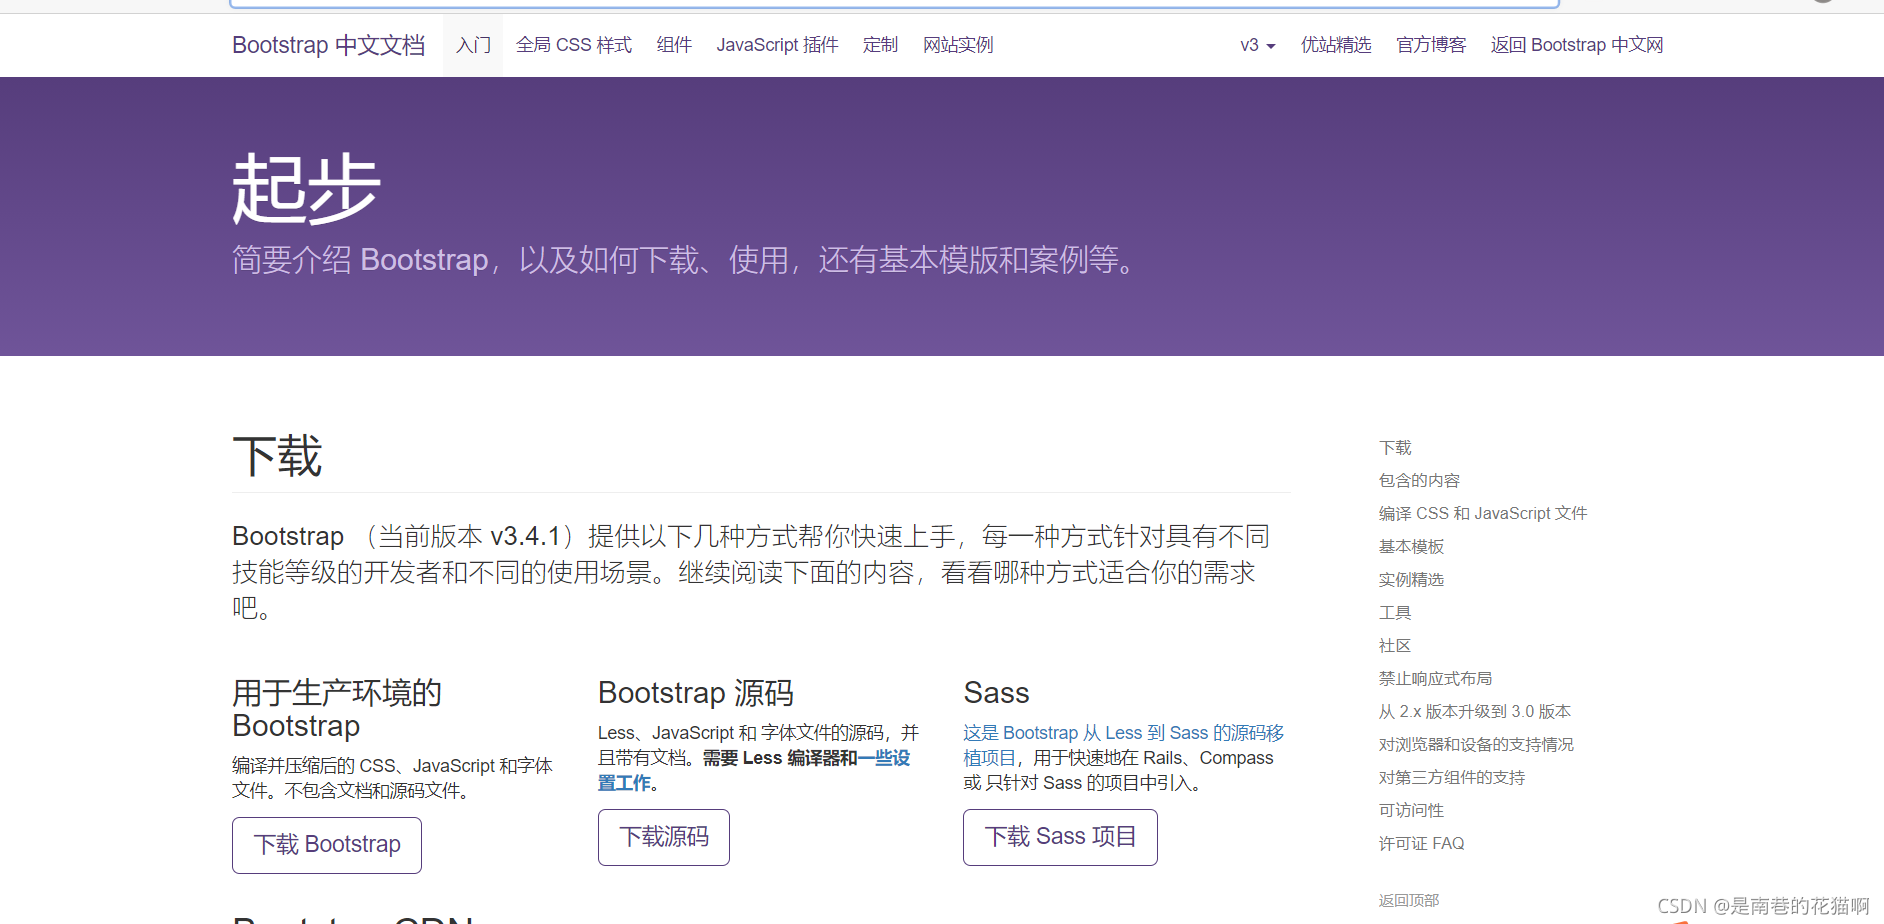Open 从 2.x 版本升级到 3.0 版本 sidebar link
1884x924 pixels.
coord(1474,712)
